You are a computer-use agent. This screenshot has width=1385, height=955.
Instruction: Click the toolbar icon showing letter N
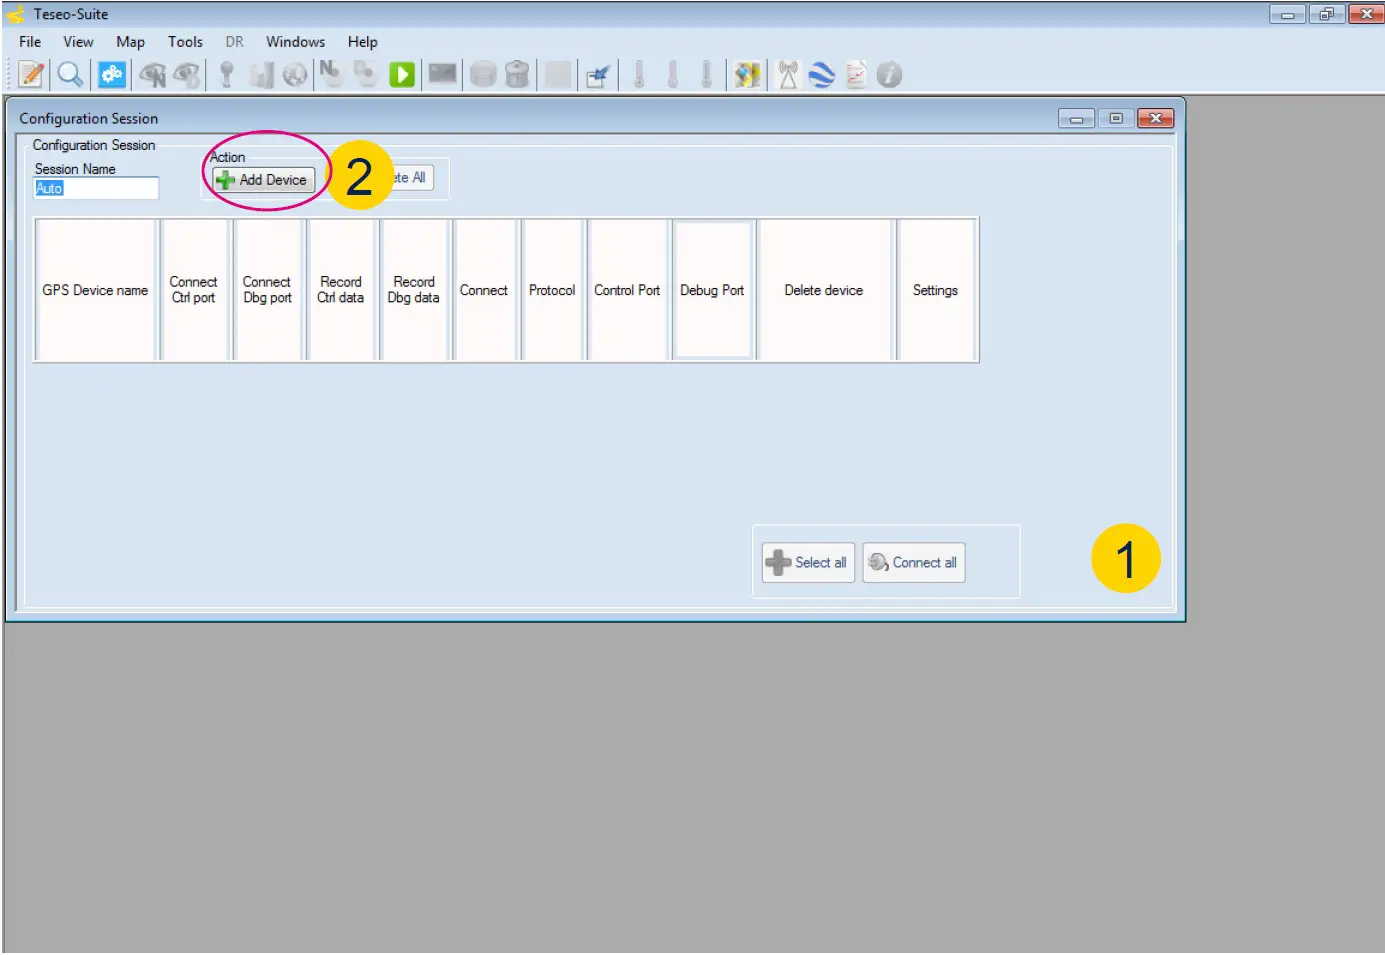click(x=330, y=73)
